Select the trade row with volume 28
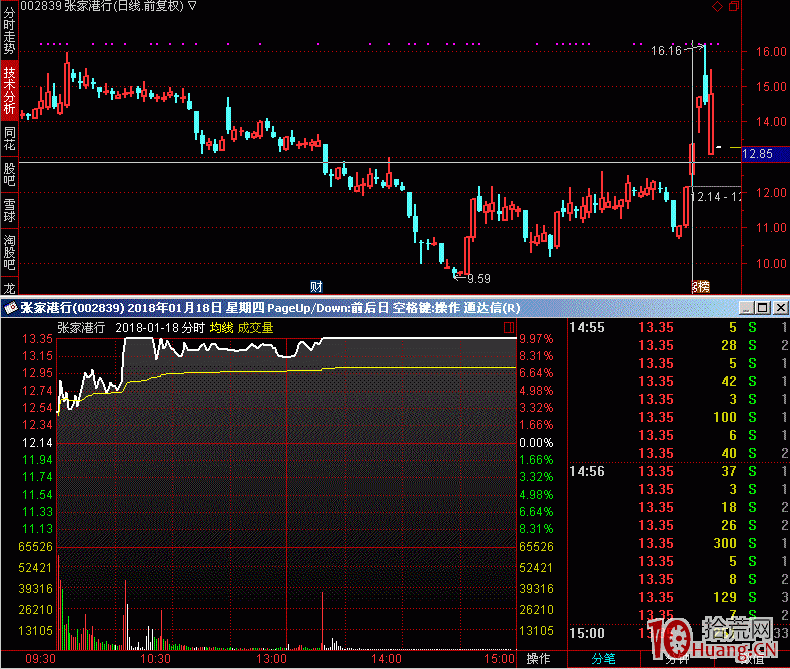 (x=678, y=346)
